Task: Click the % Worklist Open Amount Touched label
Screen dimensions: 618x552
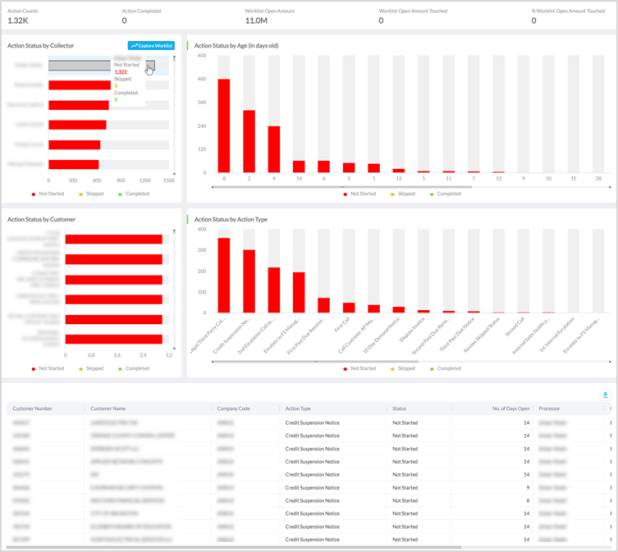Action: tap(568, 11)
